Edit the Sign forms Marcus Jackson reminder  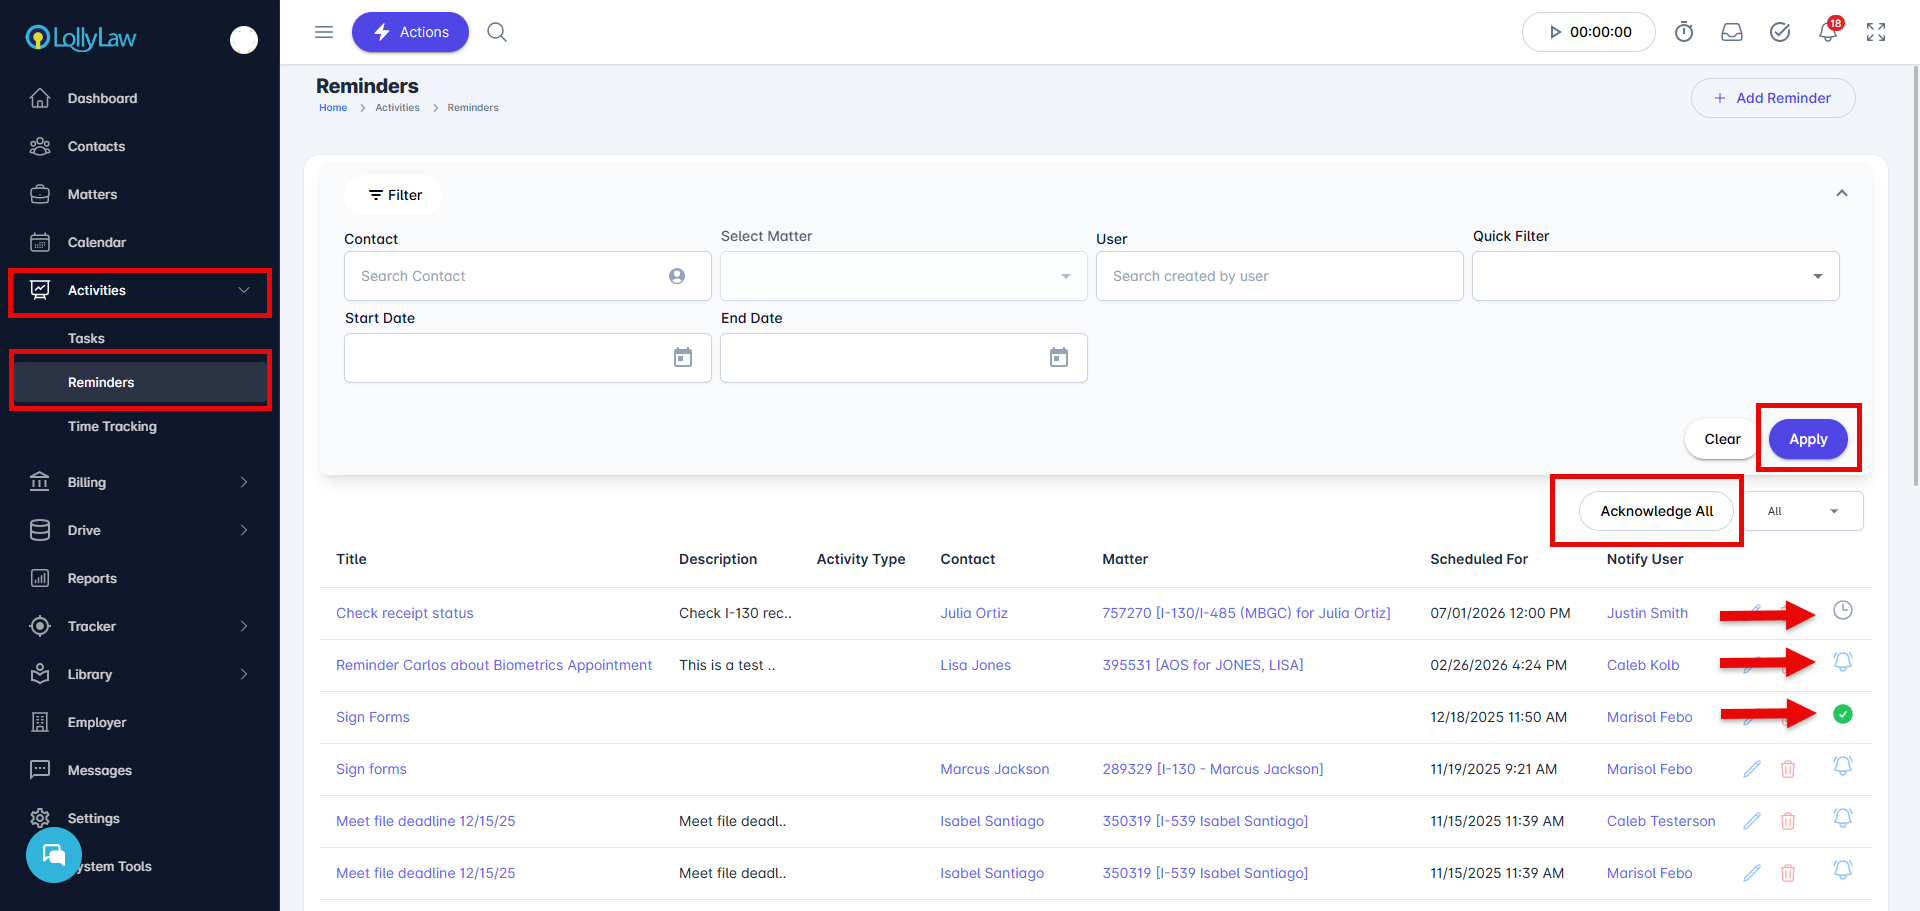click(x=1752, y=769)
